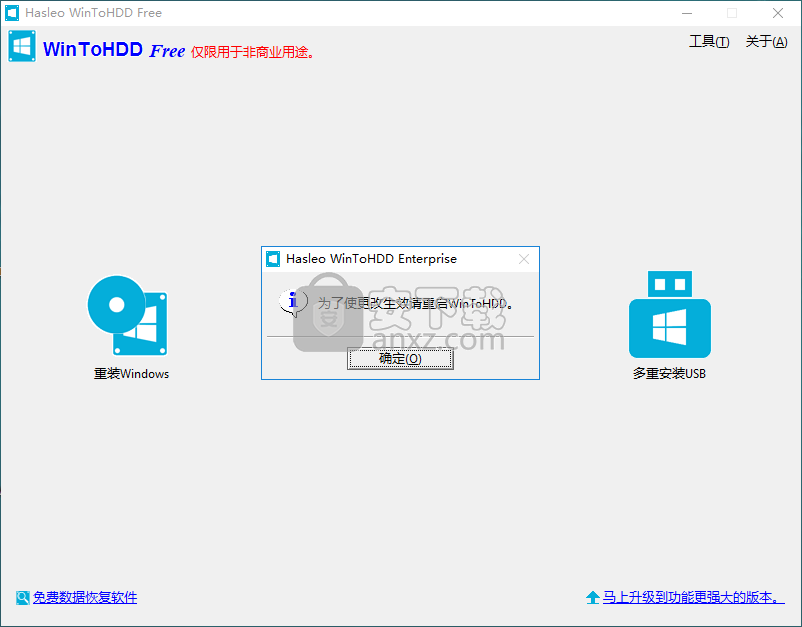Close the Hasleo WinToHDD Enterprise dialog
This screenshot has width=802, height=627.
[524, 259]
